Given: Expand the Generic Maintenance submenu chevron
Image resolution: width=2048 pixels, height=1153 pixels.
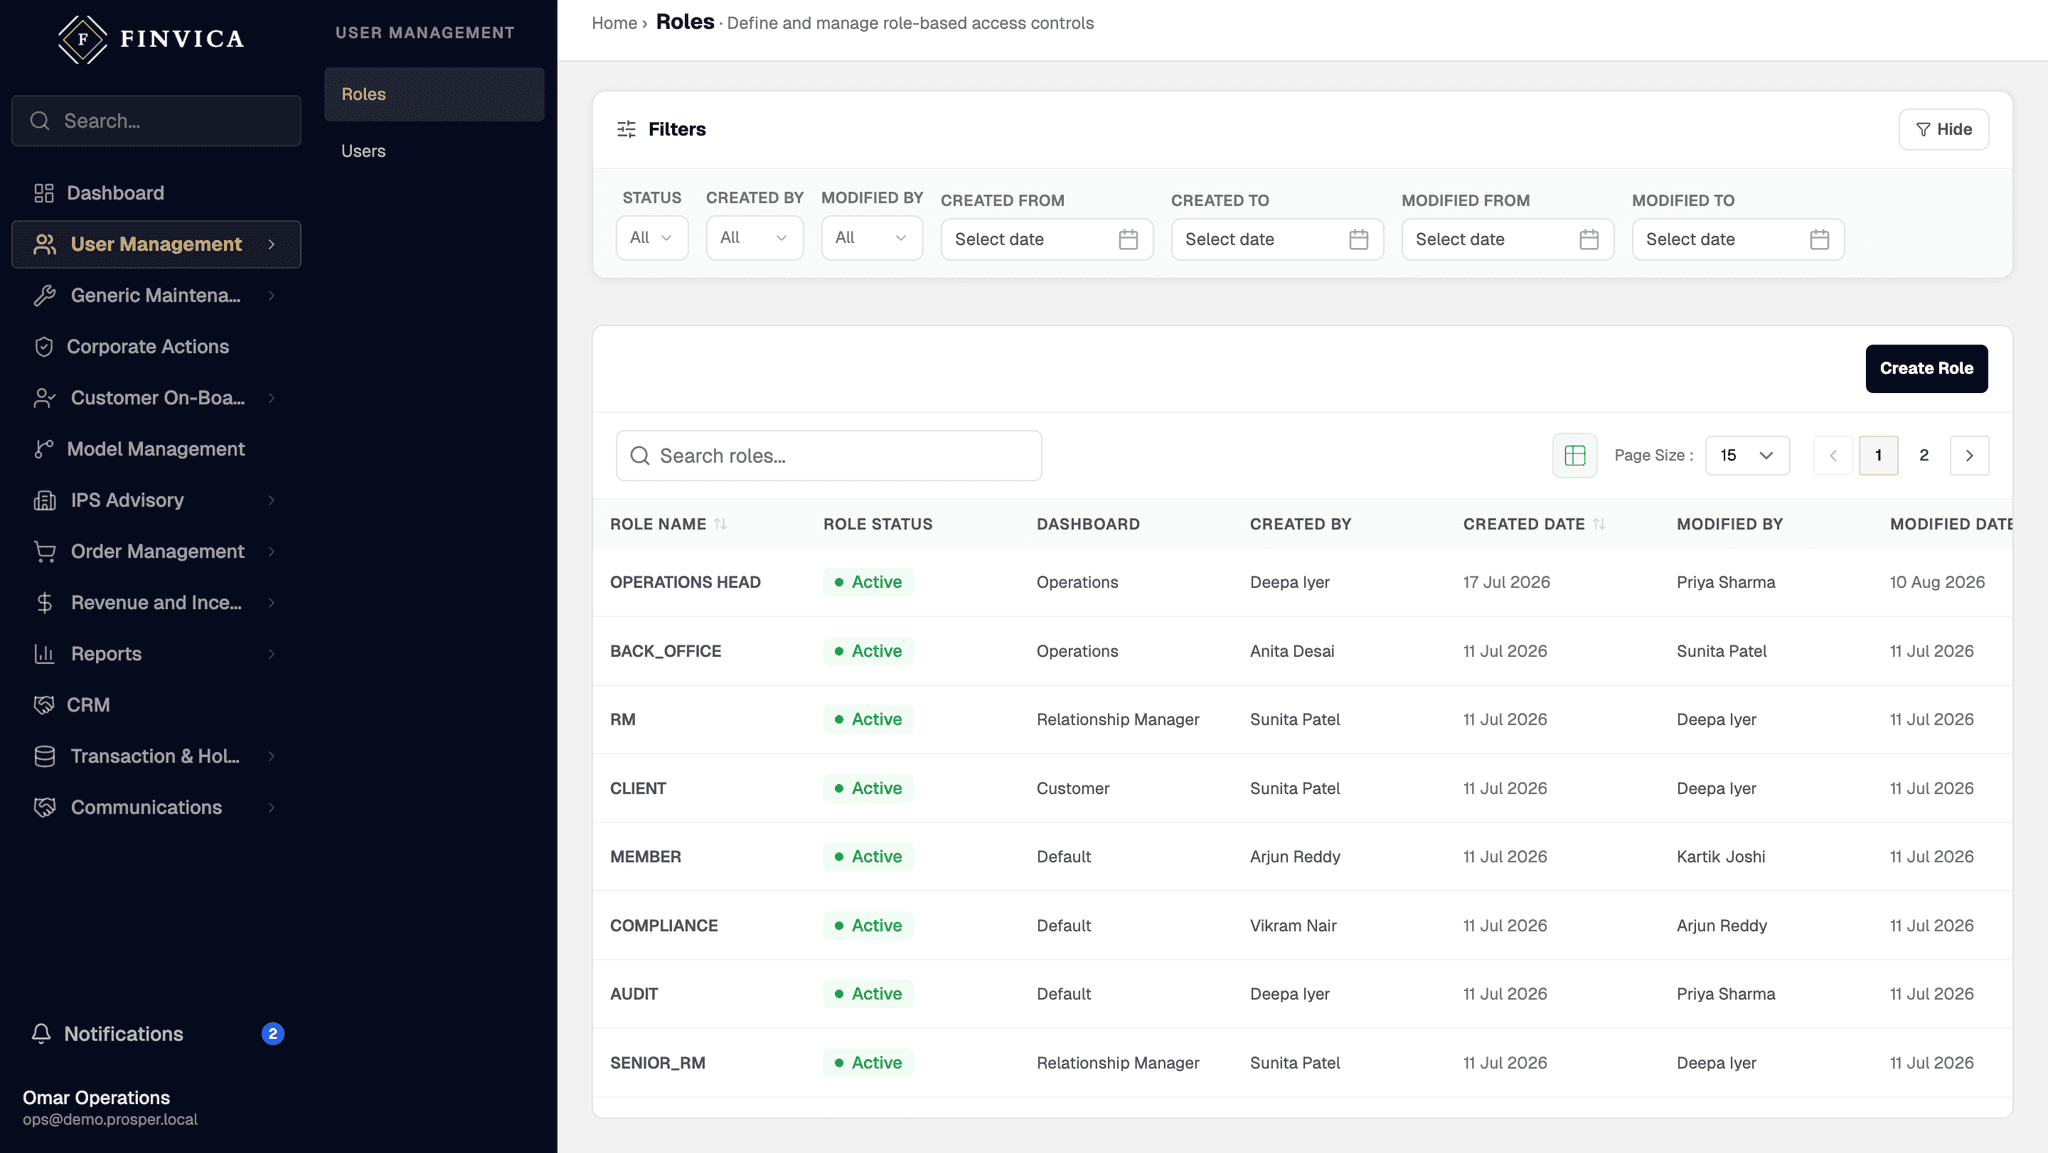Looking at the screenshot, I should pyautogui.click(x=271, y=296).
